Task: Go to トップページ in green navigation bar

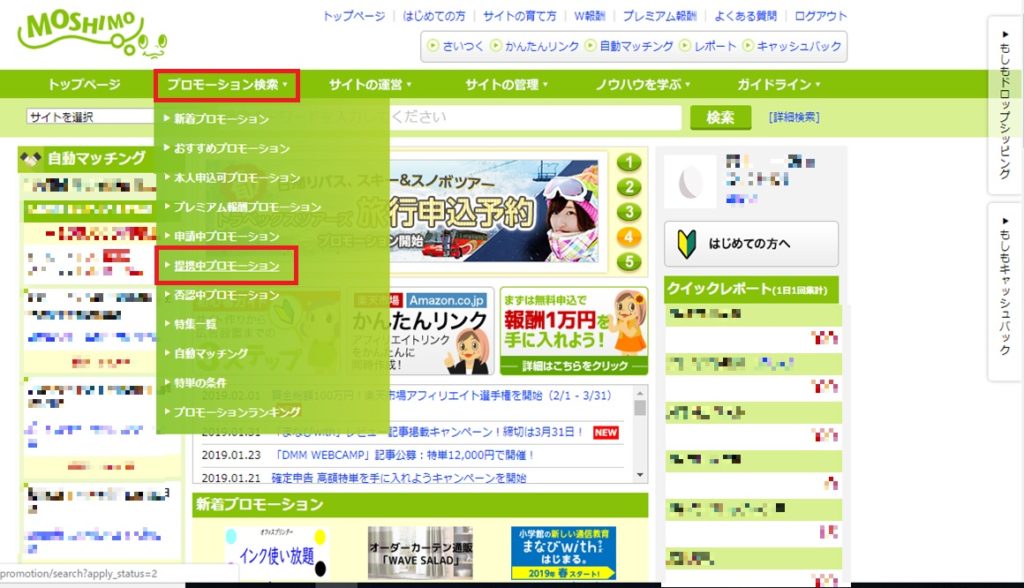Action: (84, 85)
